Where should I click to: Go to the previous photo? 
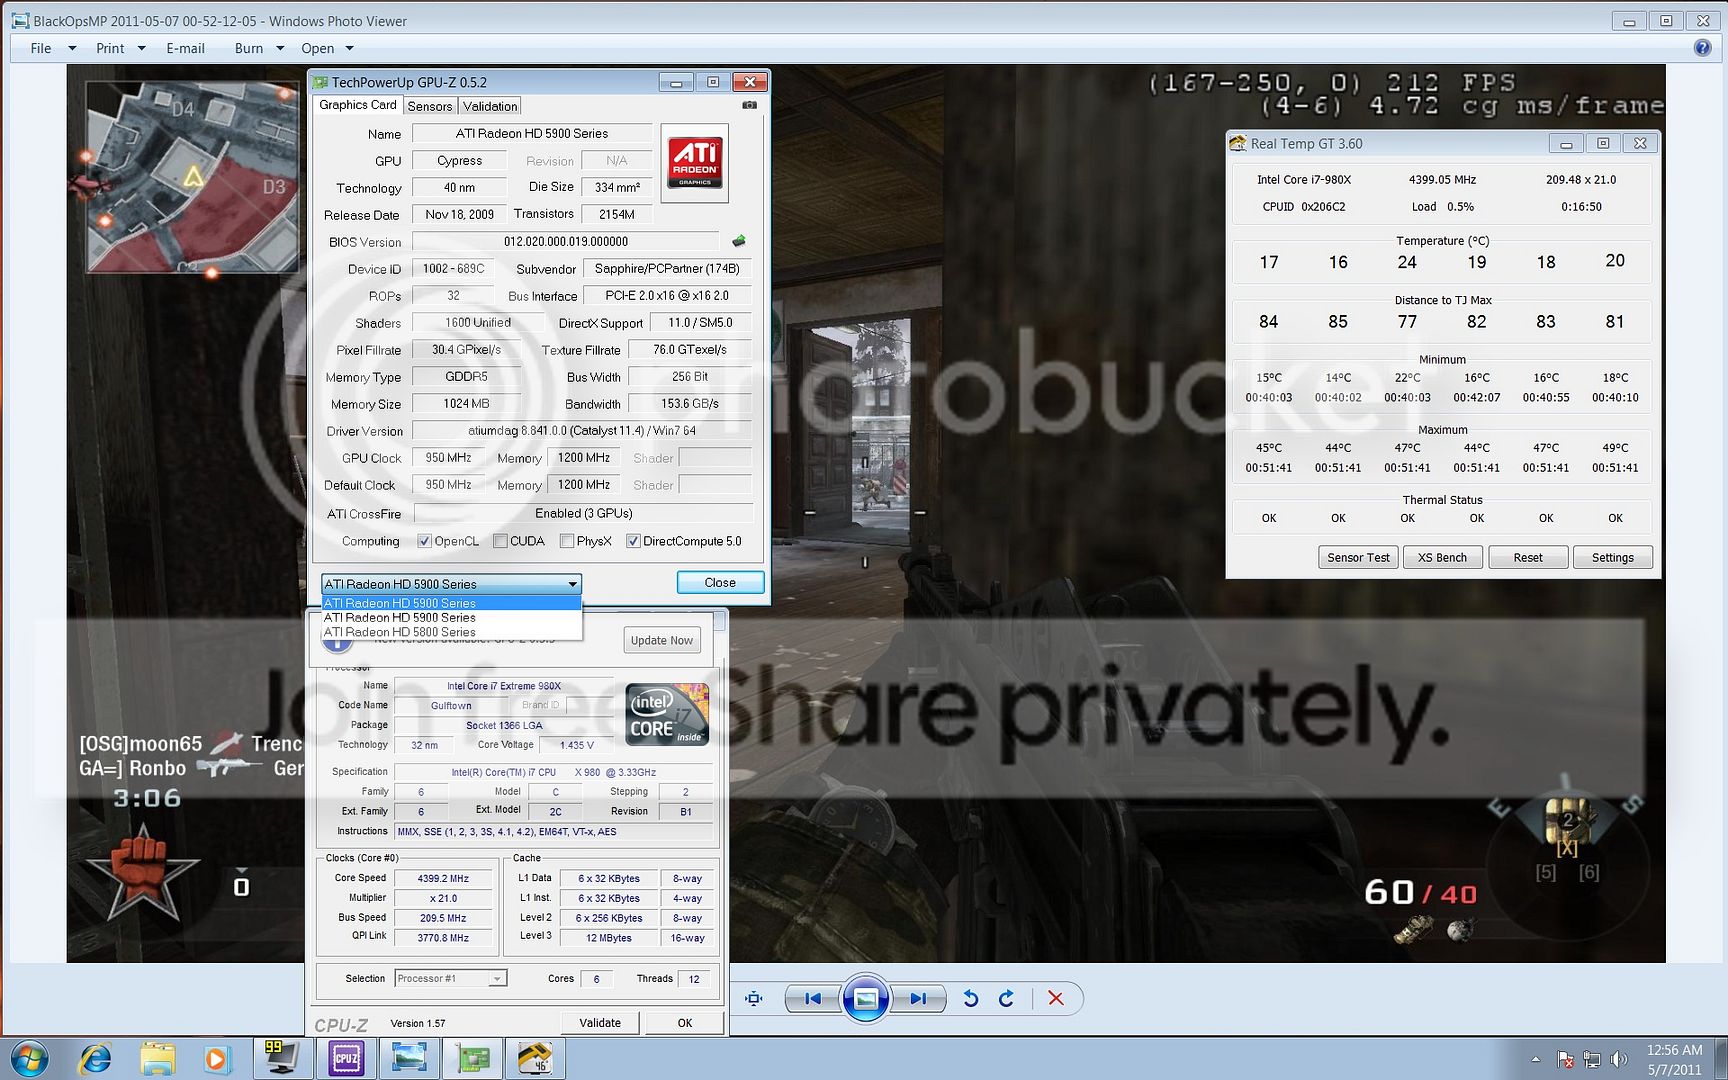click(x=813, y=998)
